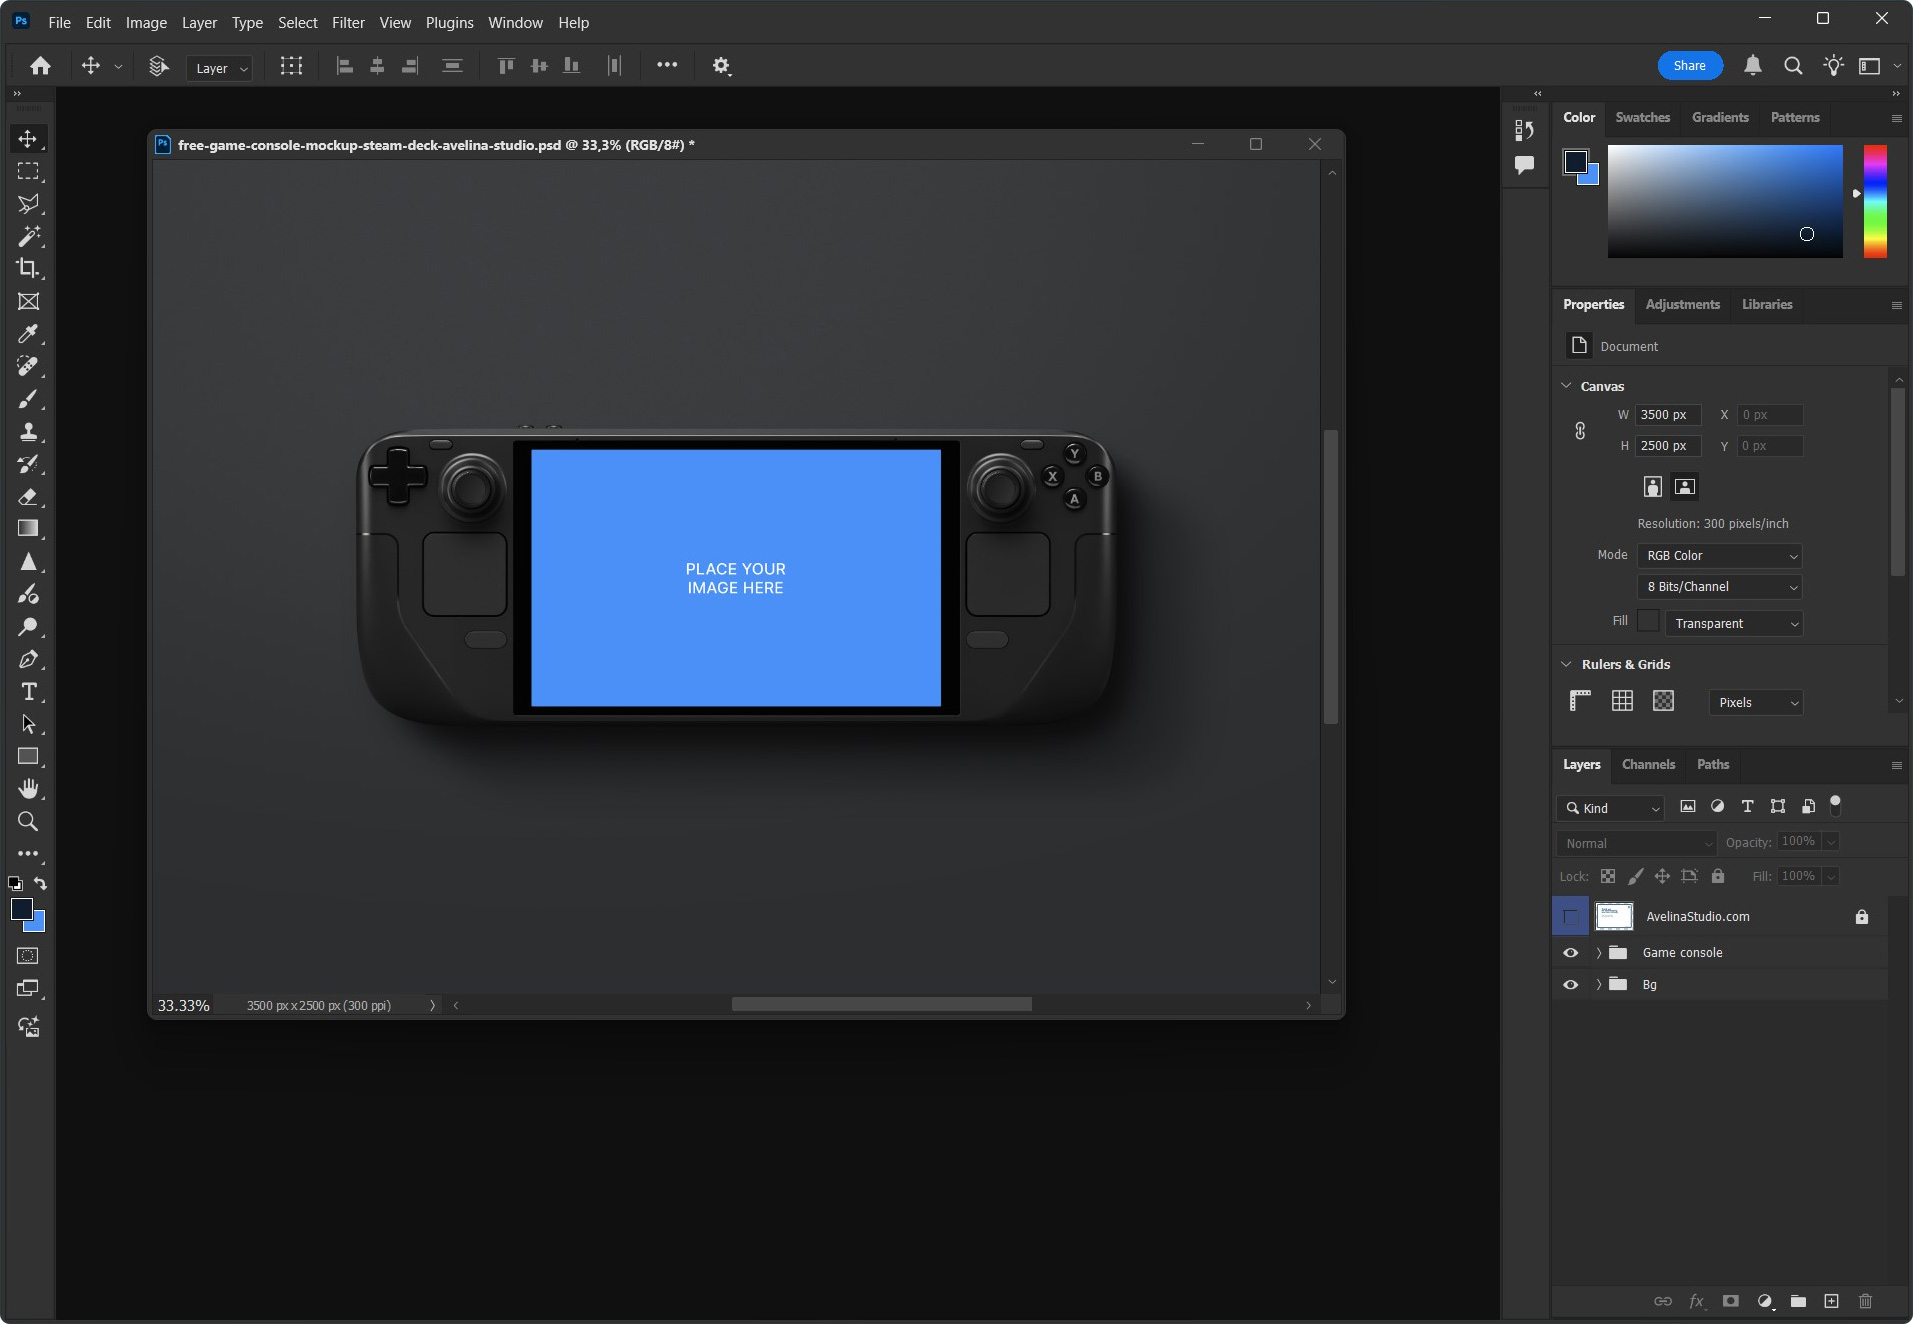Hide the Game console layer group
This screenshot has height=1324, width=1913.
1570,953
